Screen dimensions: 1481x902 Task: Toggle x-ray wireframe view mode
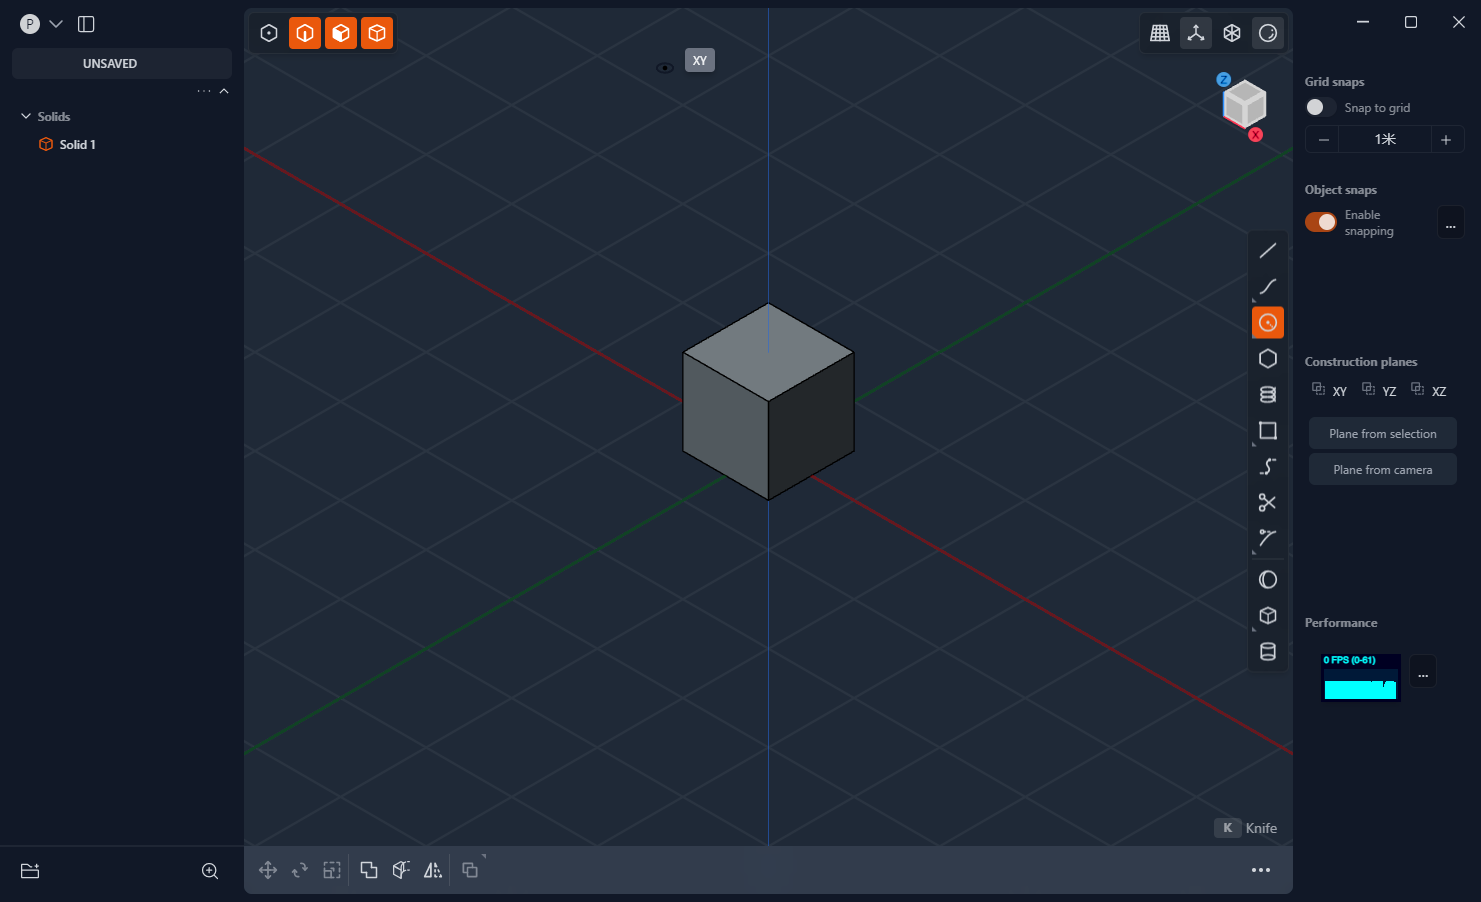1232,33
